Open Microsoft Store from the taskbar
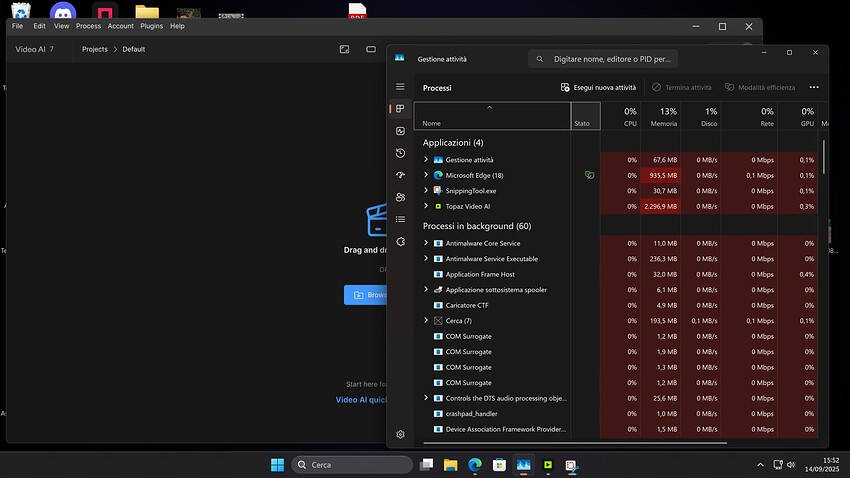 499,465
